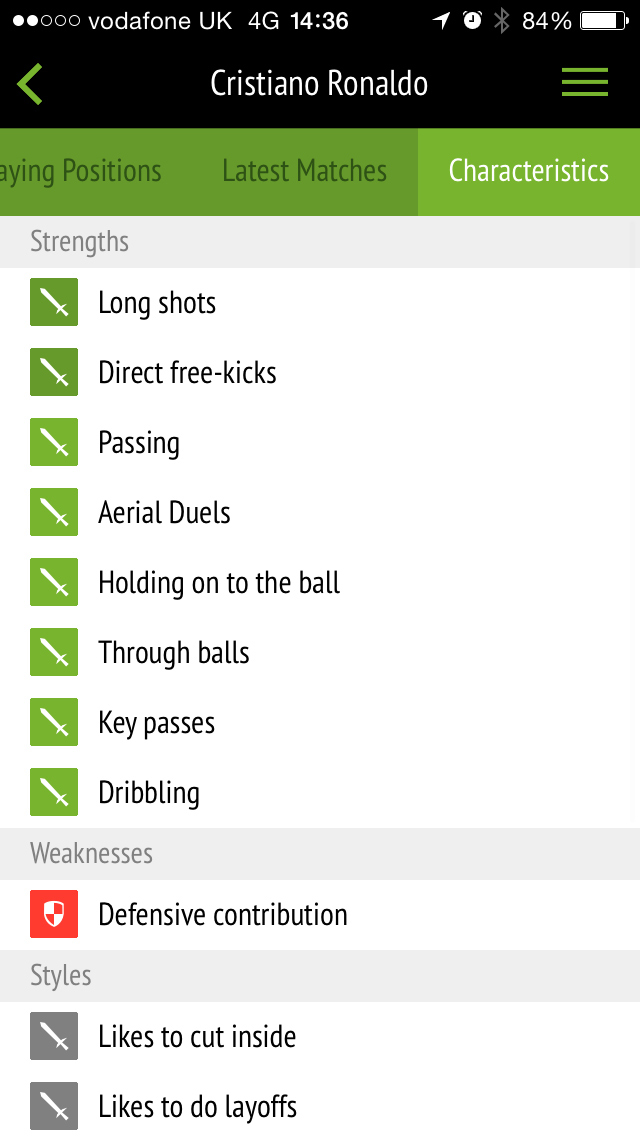Tap the Strengths section header

(80, 241)
